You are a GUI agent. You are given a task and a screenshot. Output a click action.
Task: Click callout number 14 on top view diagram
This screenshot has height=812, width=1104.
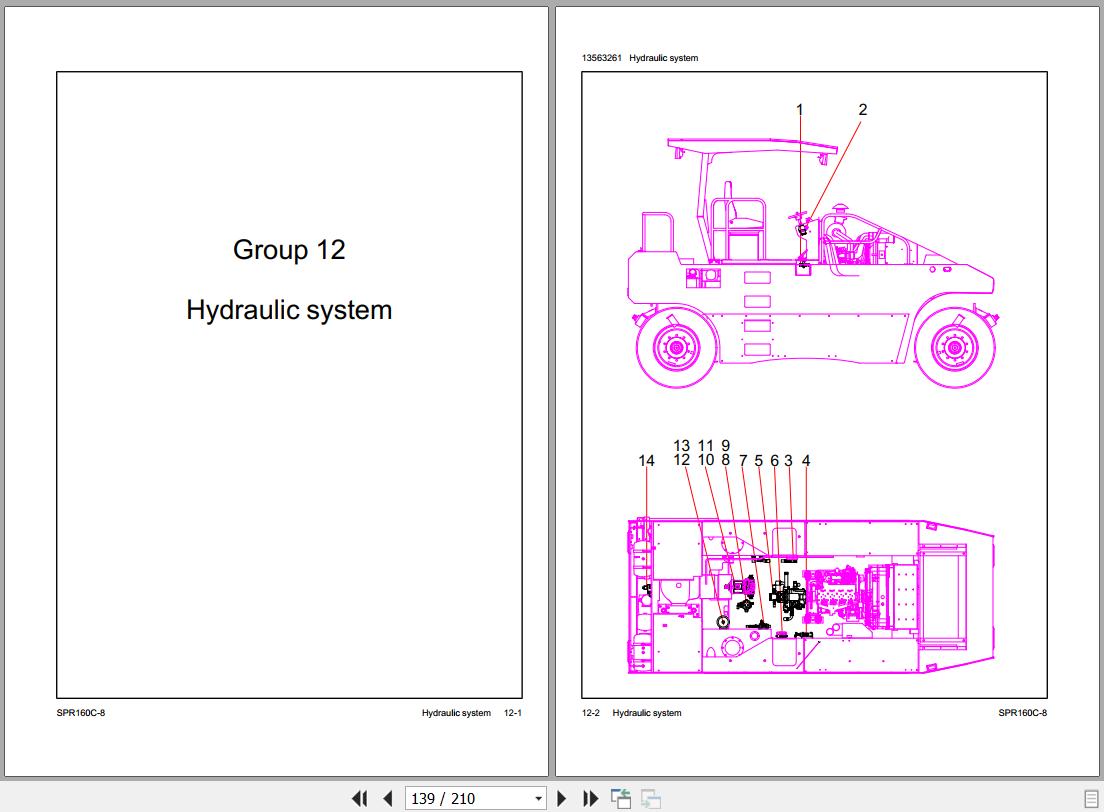tap(646, 461)
